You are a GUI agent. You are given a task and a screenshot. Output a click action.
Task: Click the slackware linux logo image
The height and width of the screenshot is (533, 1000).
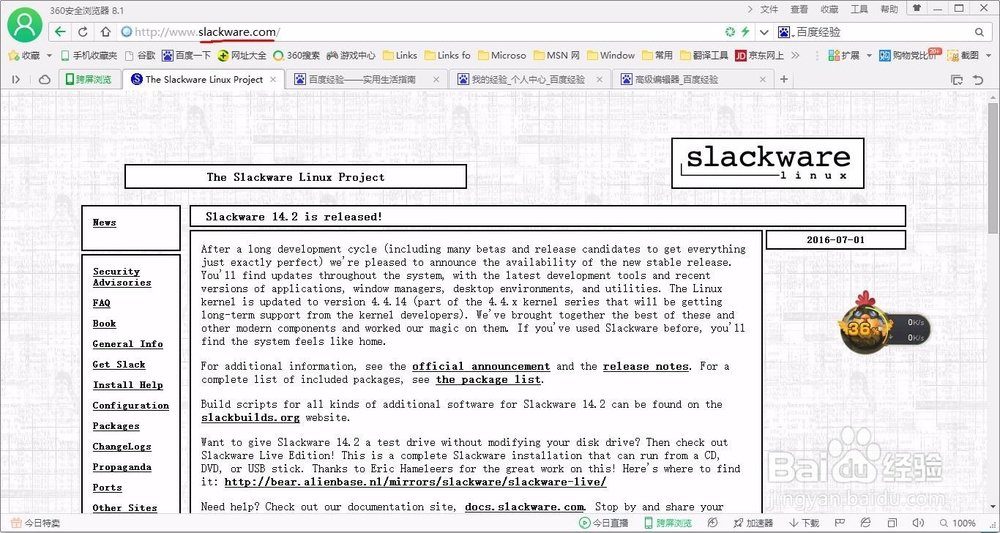click(x=767, y=163)
